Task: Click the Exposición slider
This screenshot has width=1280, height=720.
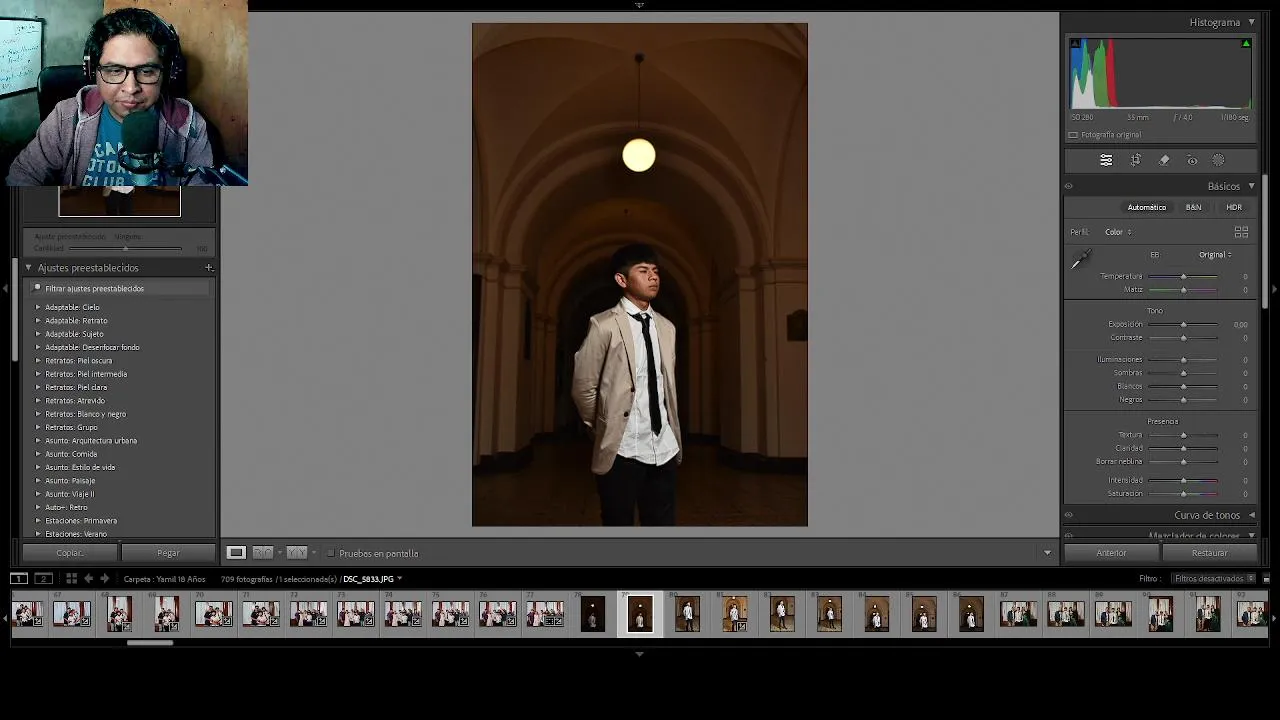Action: (1183, 324)
